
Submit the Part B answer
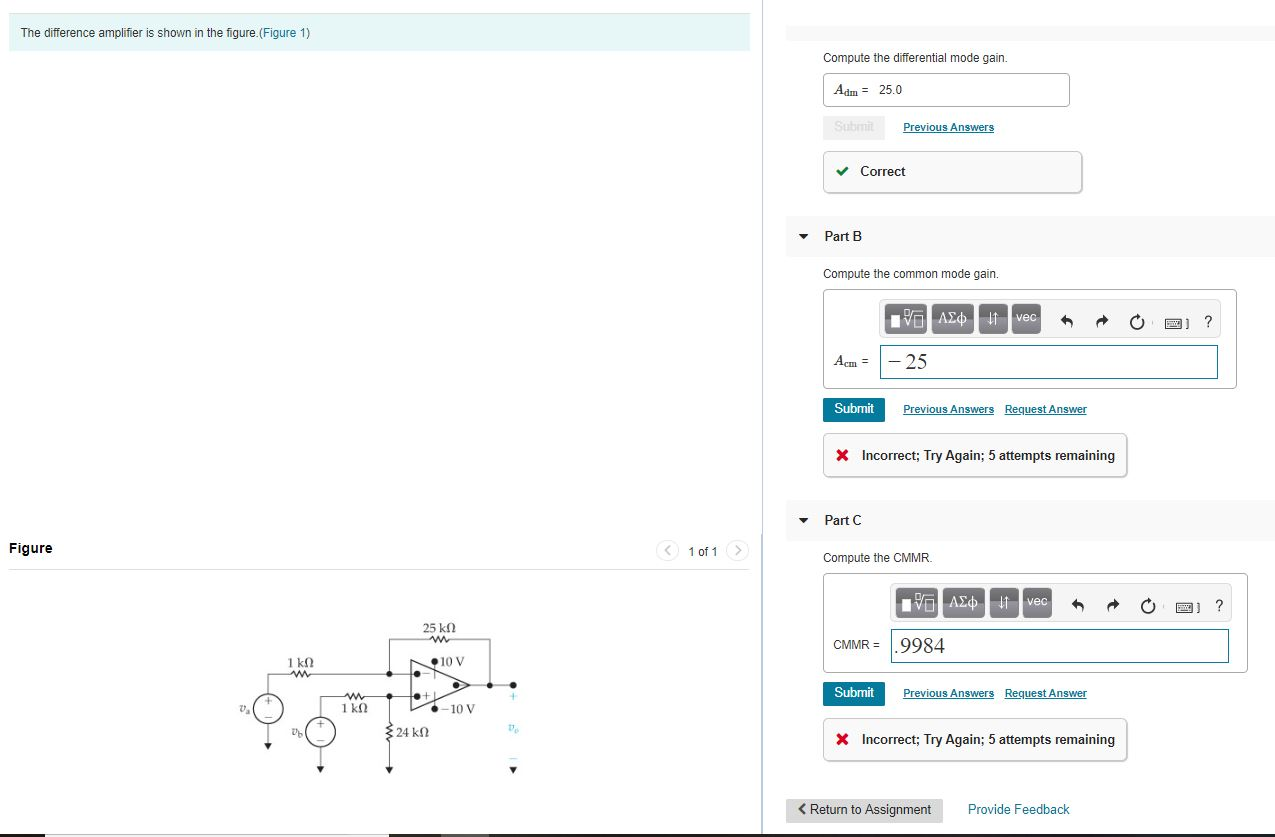853,409
